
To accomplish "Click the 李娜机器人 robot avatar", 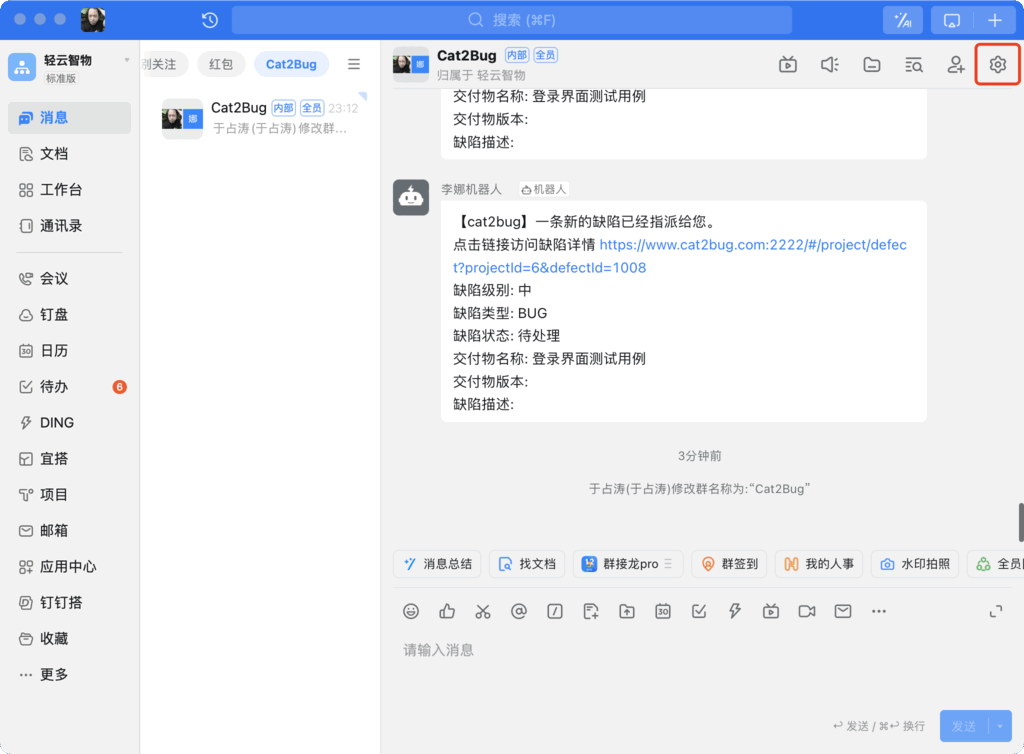I will [411, 197].
